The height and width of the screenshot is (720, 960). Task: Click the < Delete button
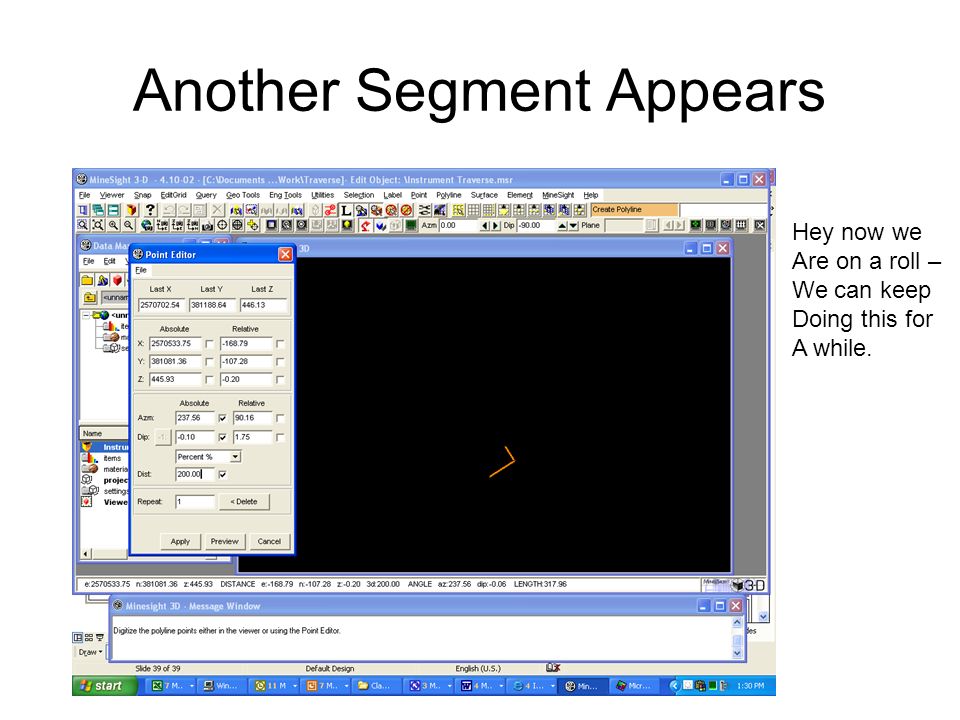(x=244, y=501)
